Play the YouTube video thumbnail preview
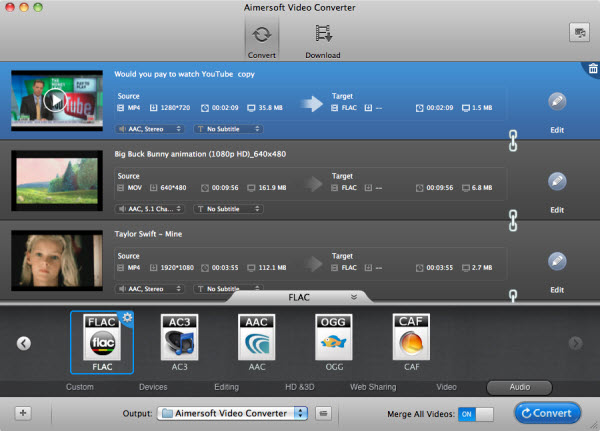Viewport: 600px width, 431px height. pos(55,101)
